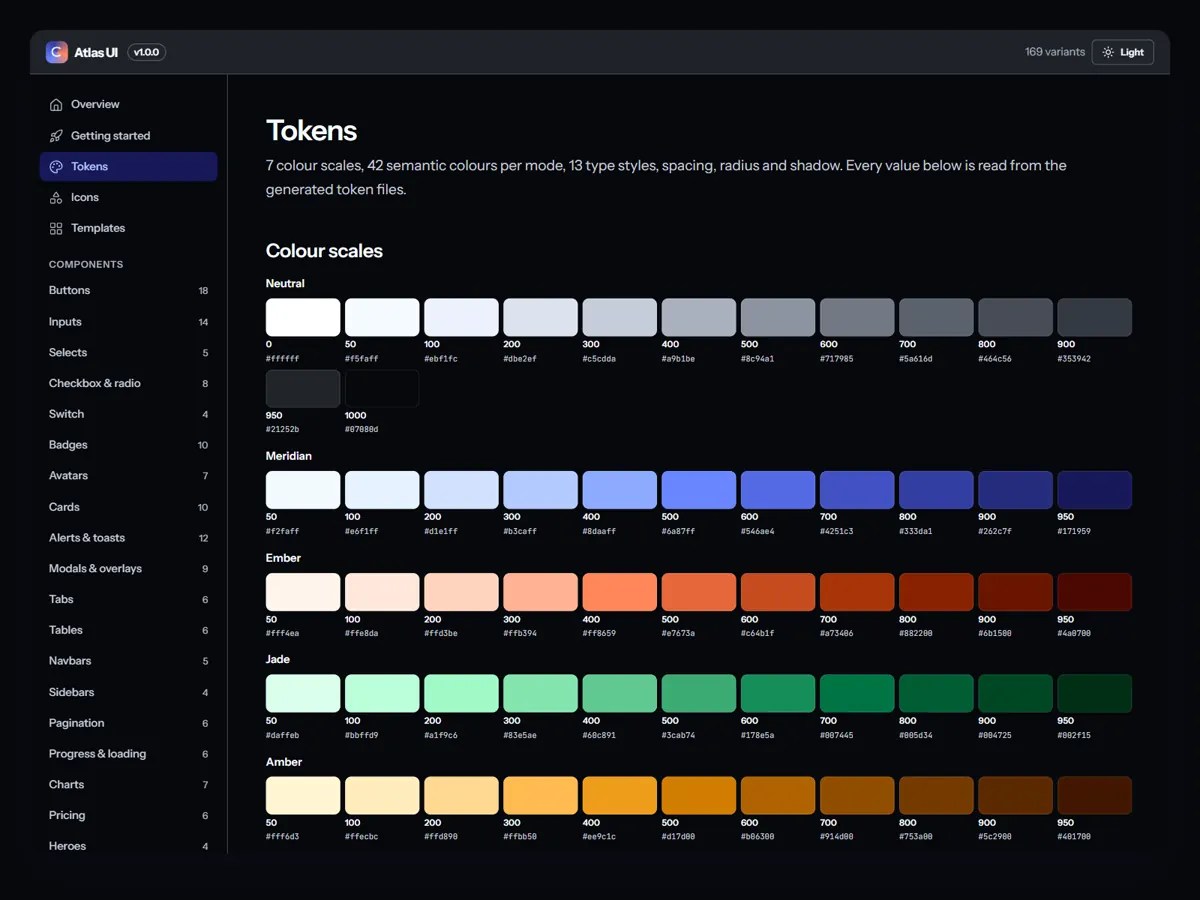
Task: Select Ember 700 swatch #a73406
Action: [857, 592]
